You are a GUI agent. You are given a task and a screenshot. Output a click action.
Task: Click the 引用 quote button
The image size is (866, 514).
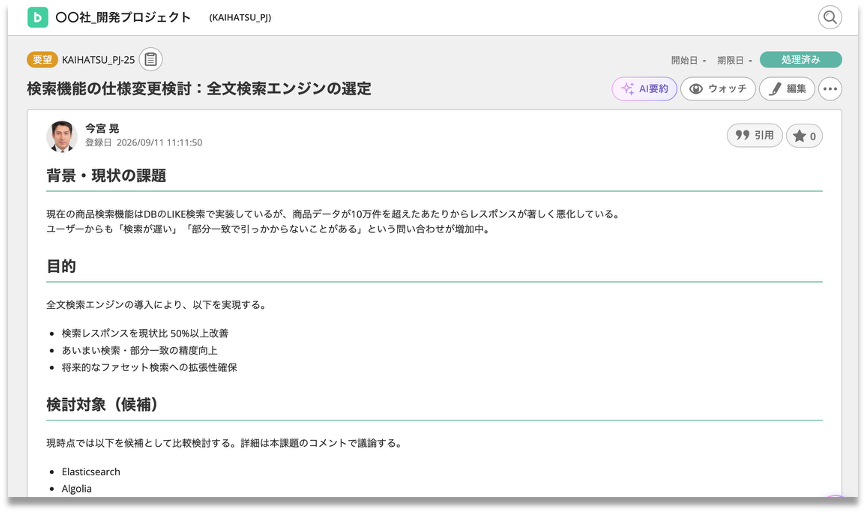tap(754, 135)
